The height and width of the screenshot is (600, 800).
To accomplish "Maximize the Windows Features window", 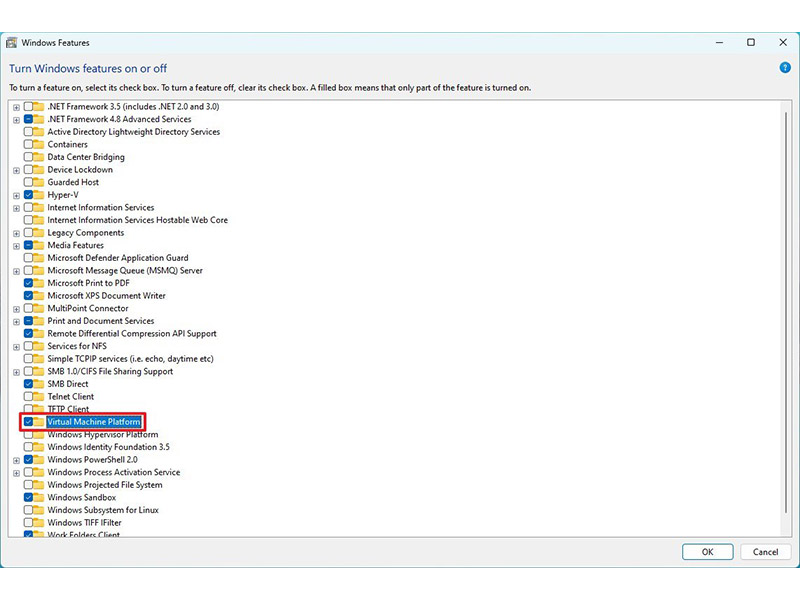I will click(x=751, y=42).
